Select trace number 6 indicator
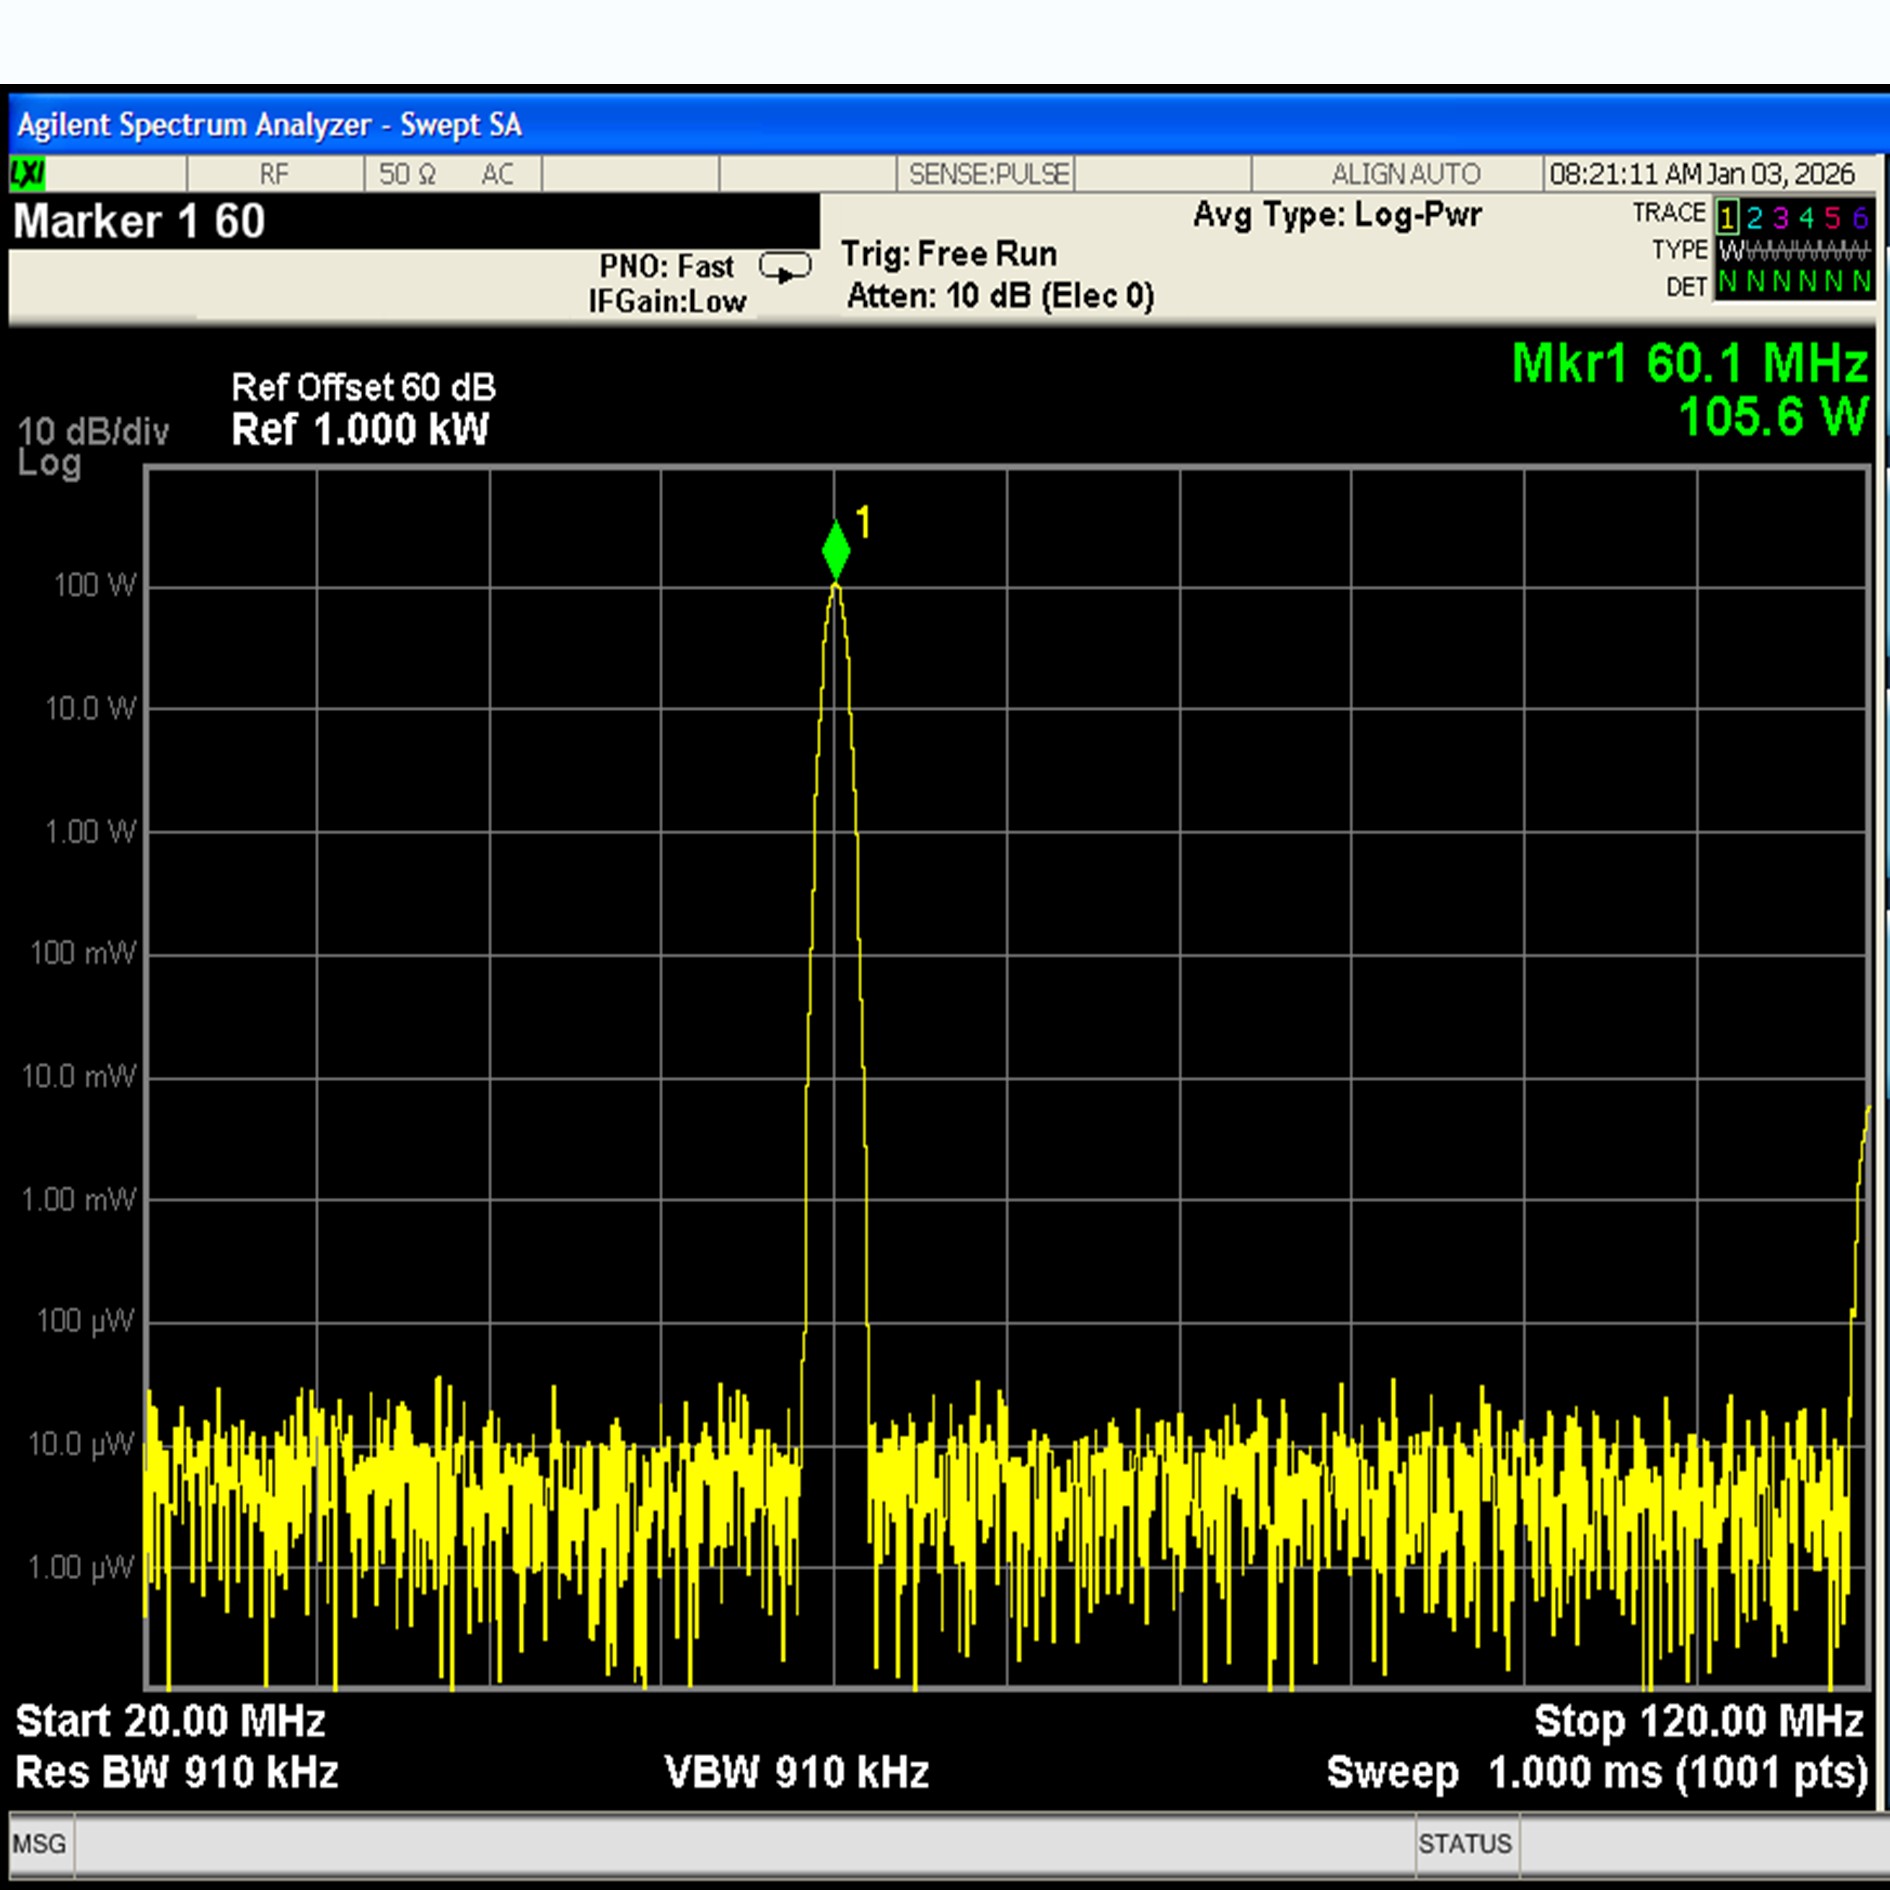This screenshot has width=1890, height=1890. point(1859,217)
